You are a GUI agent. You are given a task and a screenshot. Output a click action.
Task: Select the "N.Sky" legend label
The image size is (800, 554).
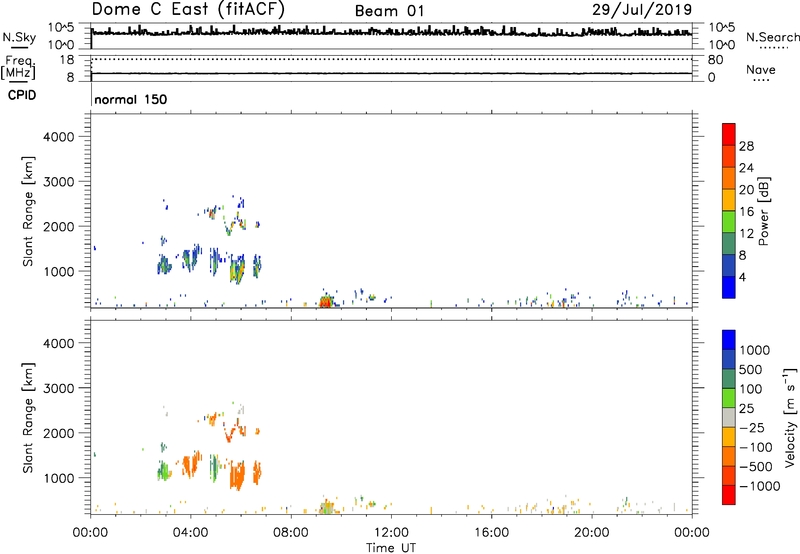point(19,37)
